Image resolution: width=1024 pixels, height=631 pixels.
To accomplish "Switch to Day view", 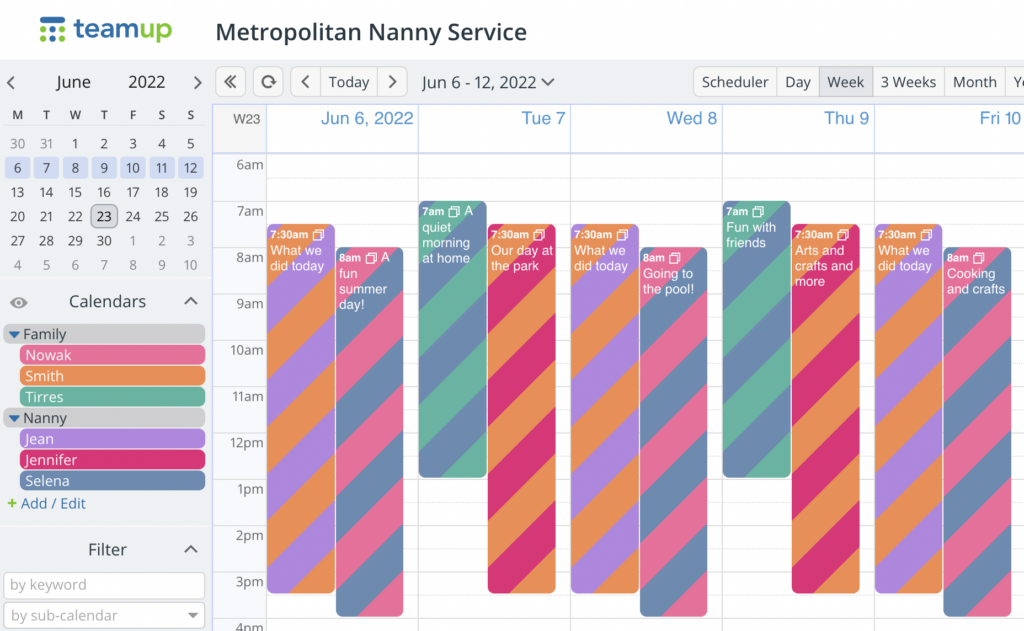I will pos(797,82).
